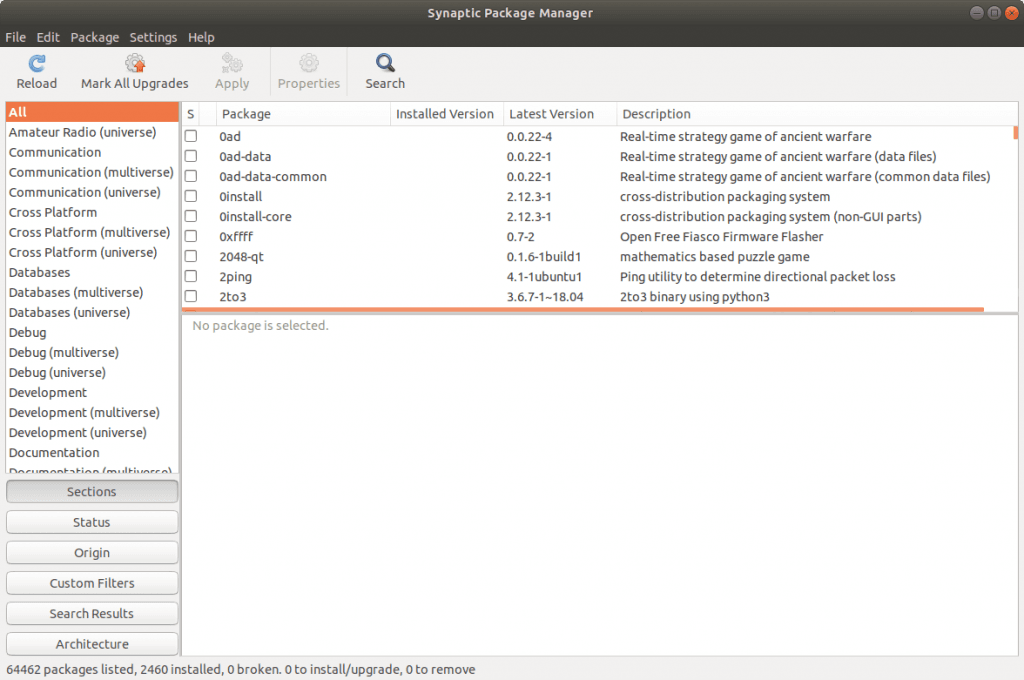Open the Help menu
1024x680 pixels.
[x=201, y=37]
